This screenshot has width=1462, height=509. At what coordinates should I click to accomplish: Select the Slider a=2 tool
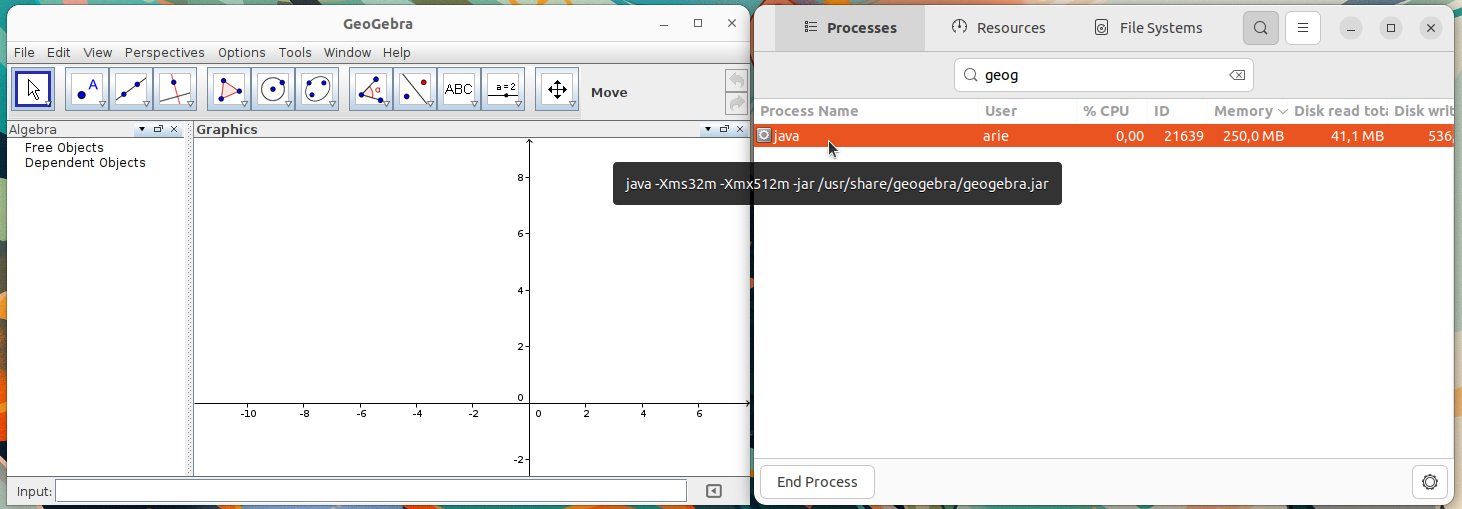pyautogui.click(x=503, y=89)
